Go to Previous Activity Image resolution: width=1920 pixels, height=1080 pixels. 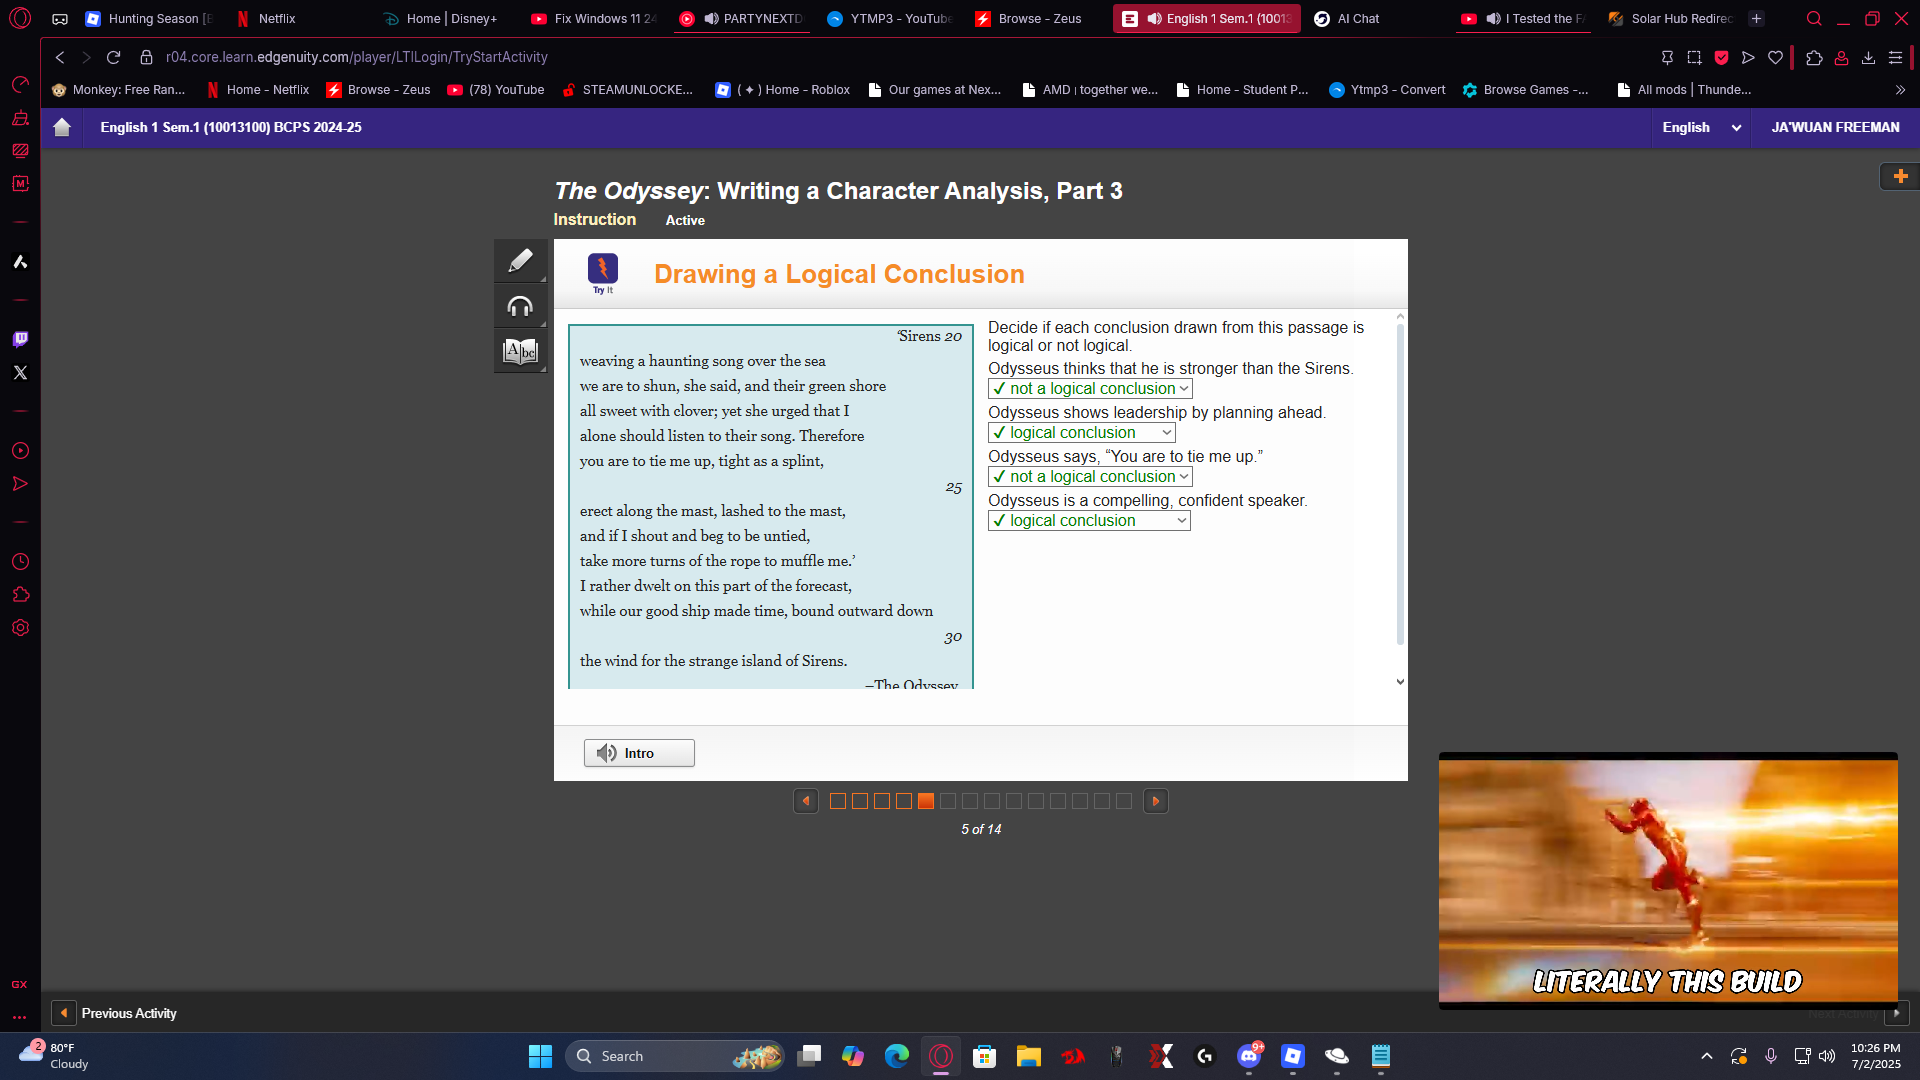(x=114, y=1013)
